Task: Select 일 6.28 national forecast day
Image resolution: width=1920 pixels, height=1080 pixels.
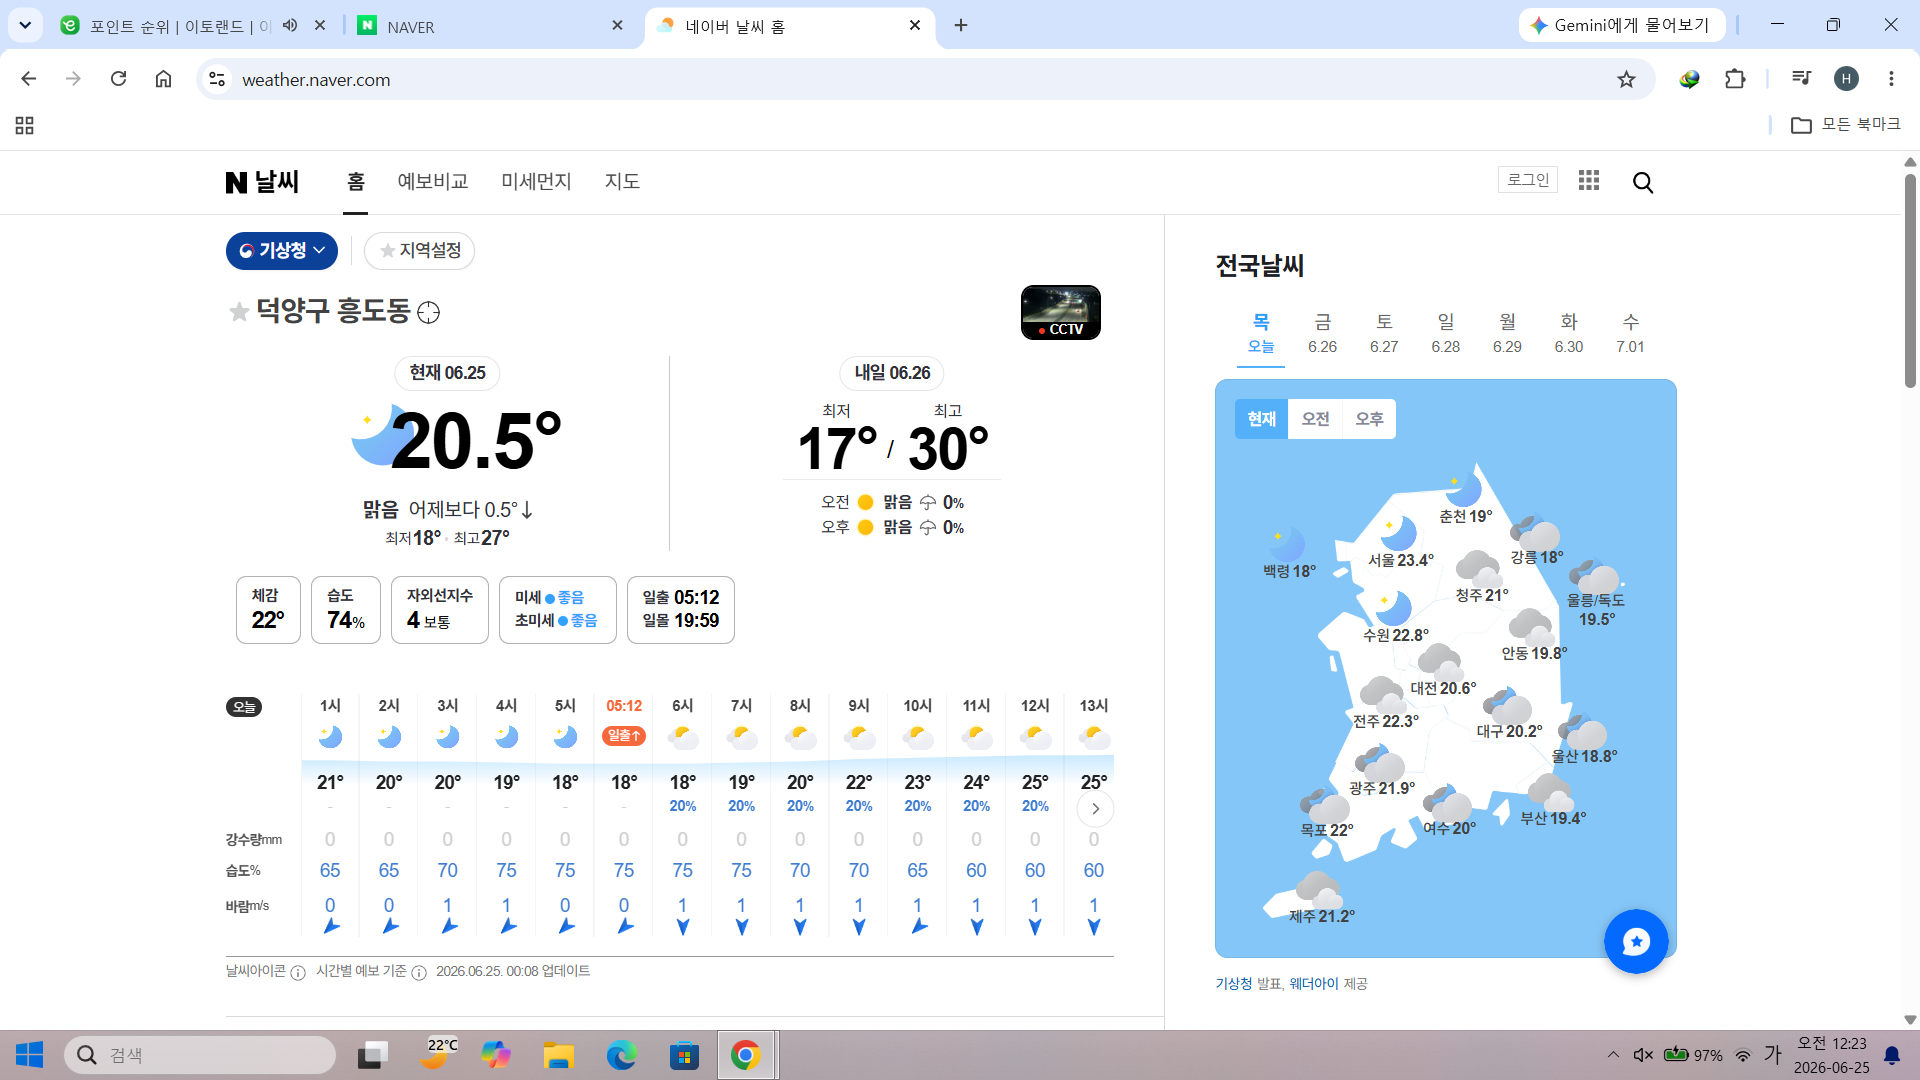Action: click(x=1445, y=333)
